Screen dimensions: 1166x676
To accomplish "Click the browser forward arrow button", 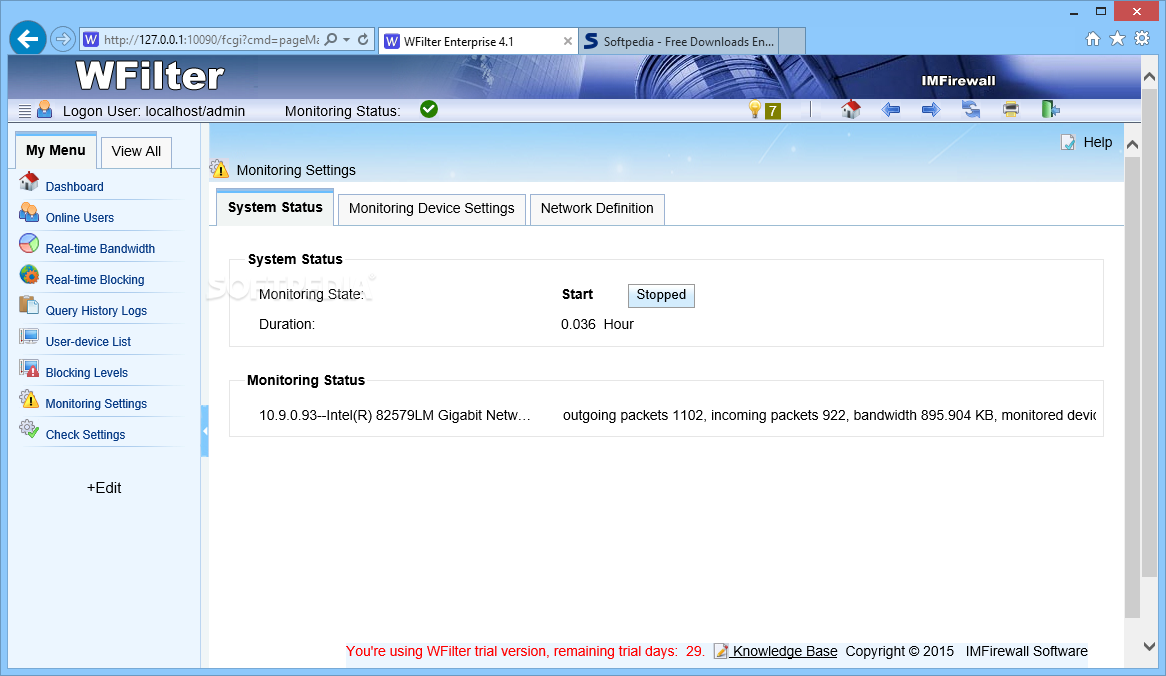I will (63, 39).
